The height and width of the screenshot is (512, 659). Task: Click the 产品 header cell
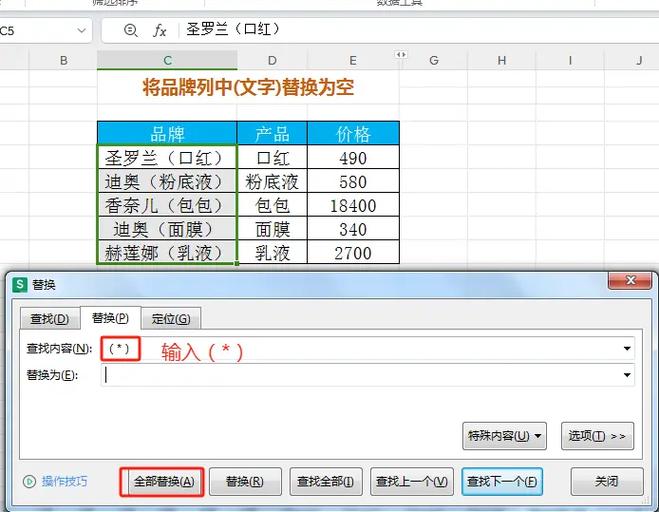pyautogui.click(x=272, y=133)
